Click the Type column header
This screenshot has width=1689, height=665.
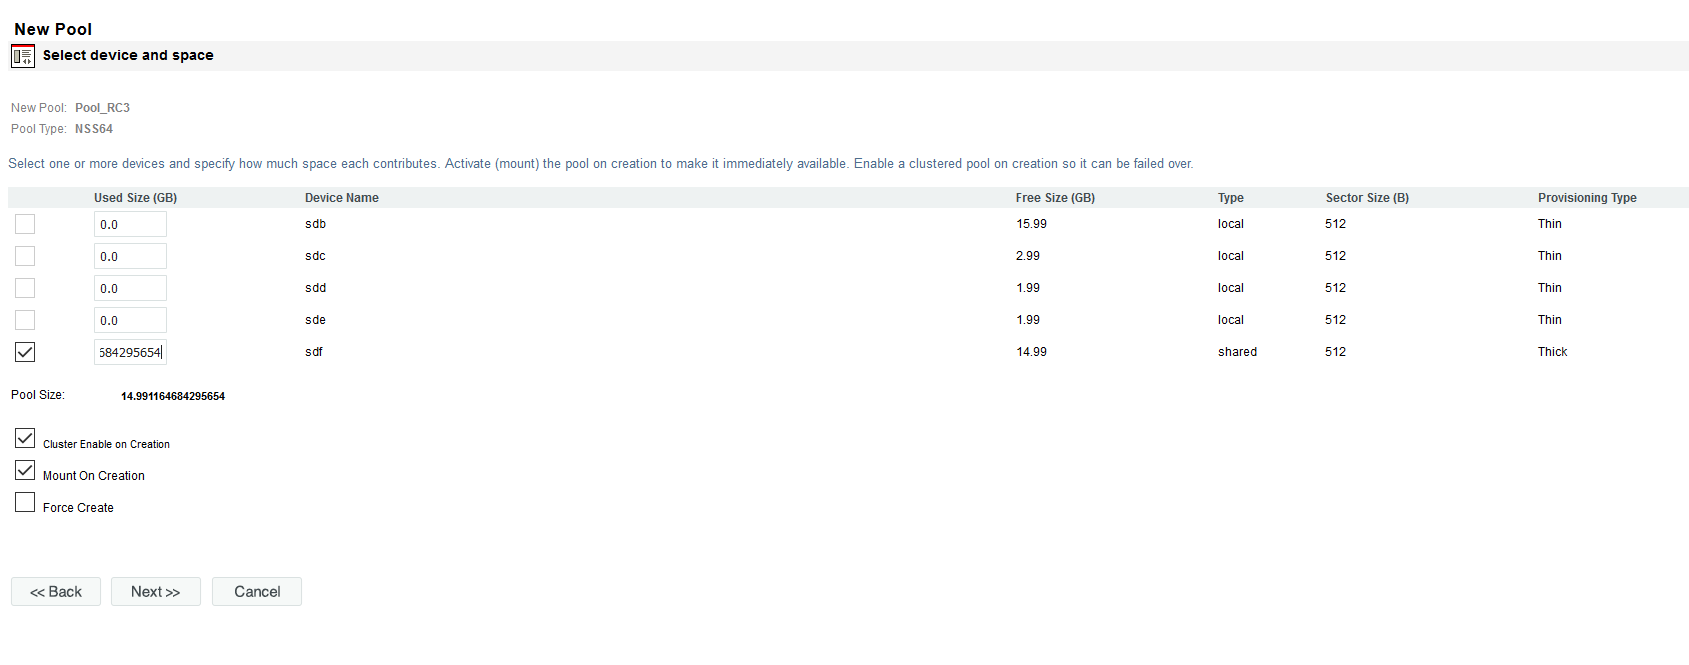coord(1231,198)
